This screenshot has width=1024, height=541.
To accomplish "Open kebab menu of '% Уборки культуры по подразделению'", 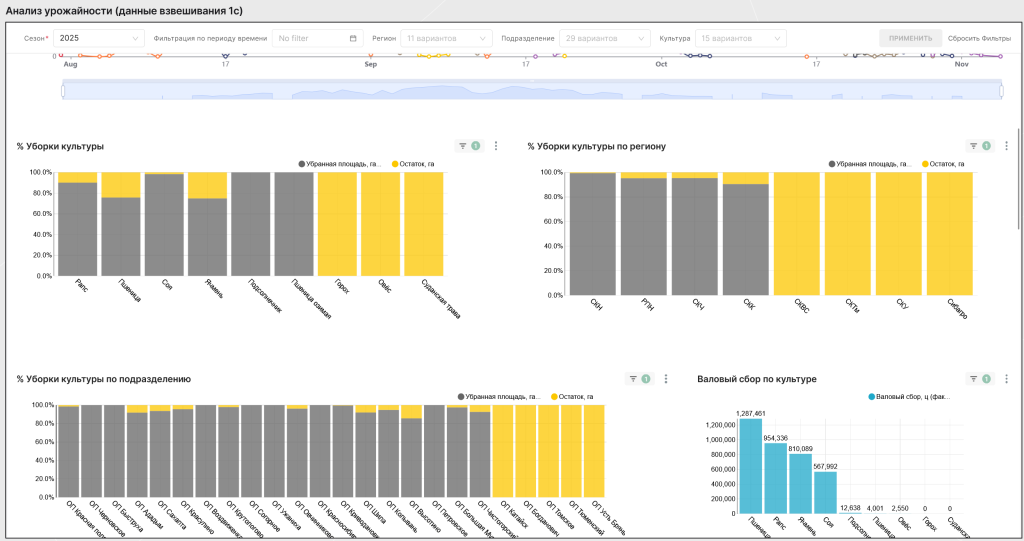I will point(666,379).
